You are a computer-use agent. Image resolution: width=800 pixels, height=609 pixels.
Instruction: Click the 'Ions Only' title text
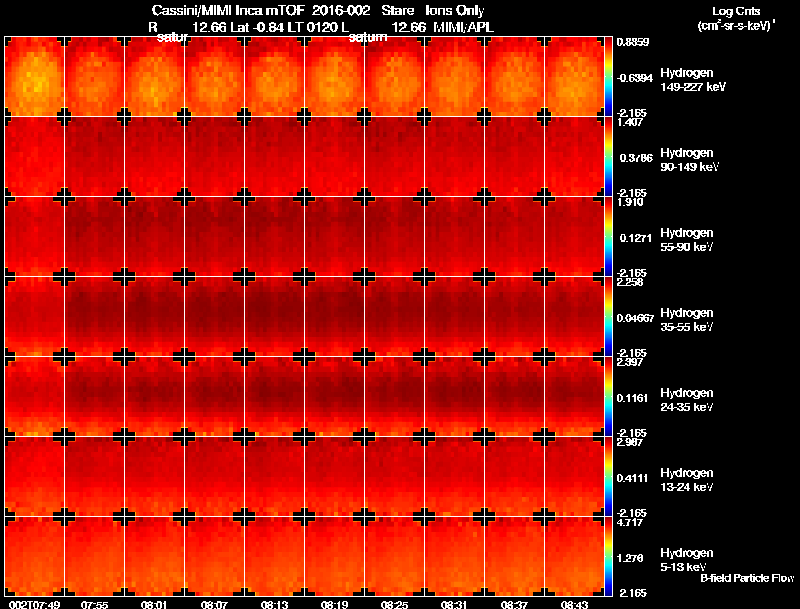[455, 11]
